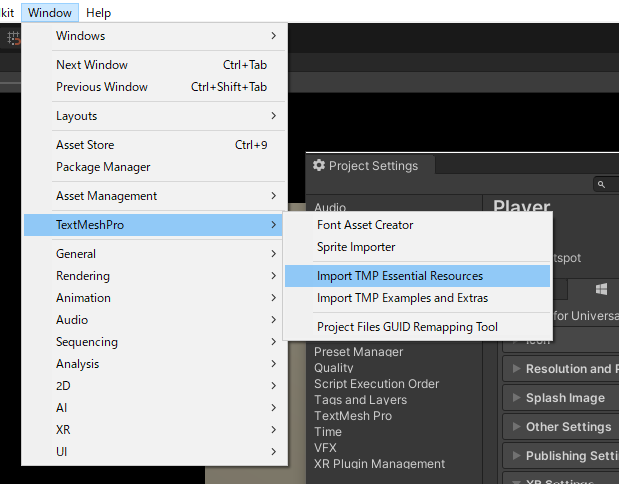The width and height of the screenshot is (619, 484).
Task: Select TextMeshPro menu item
Action: tap(153, 225)
